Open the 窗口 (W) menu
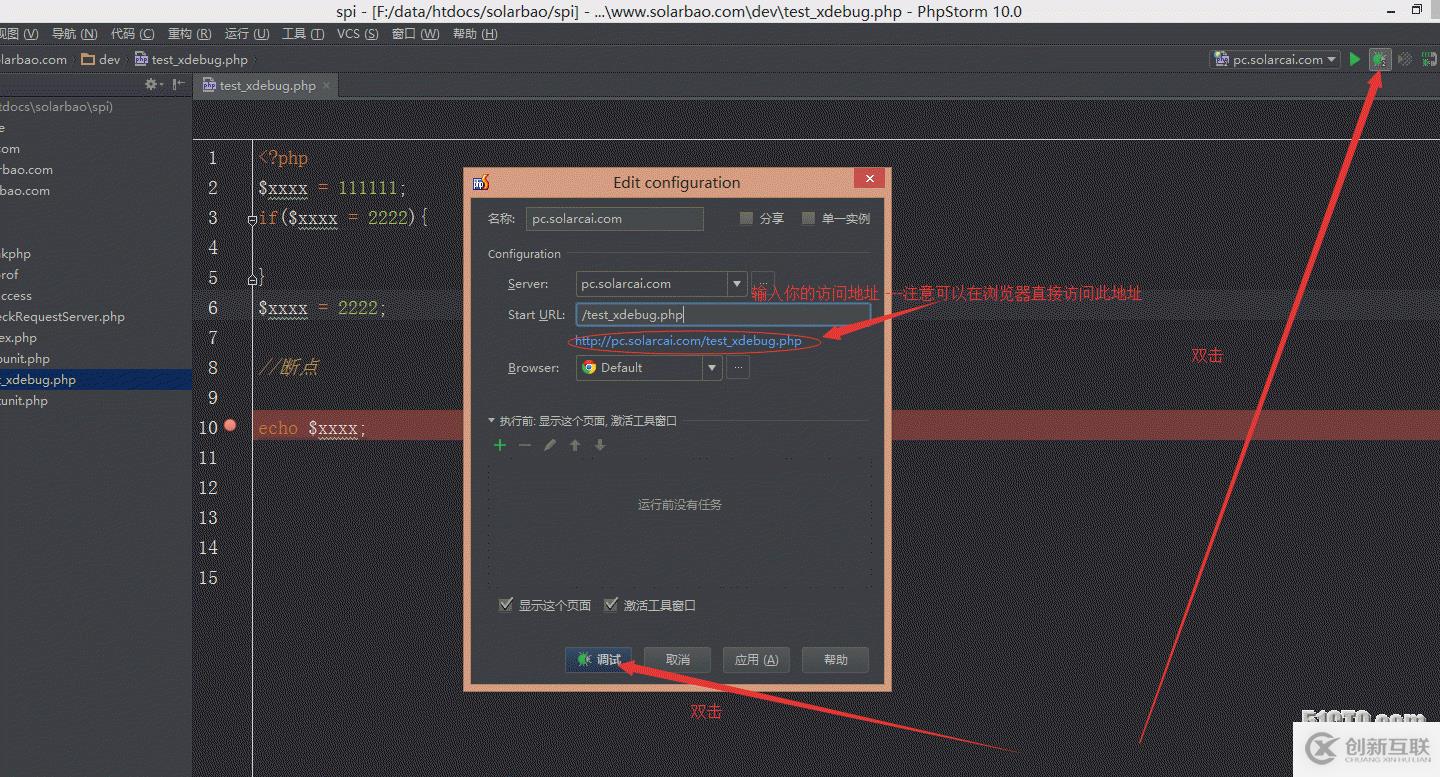 pos(415,34)
